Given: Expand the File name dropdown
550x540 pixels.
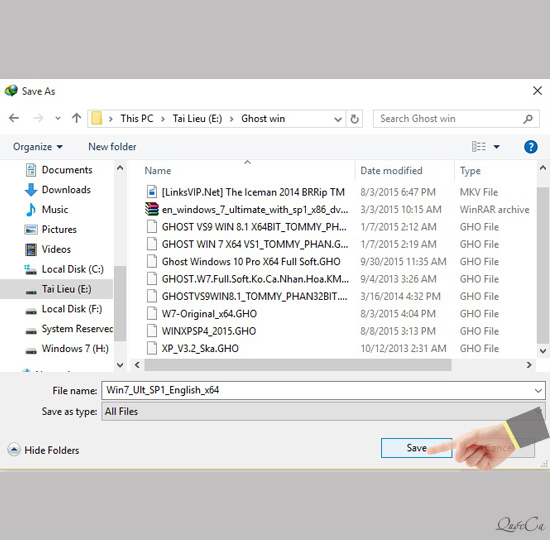Looking at the screenshot, I should pyautogui.click(x=538, y=391).
